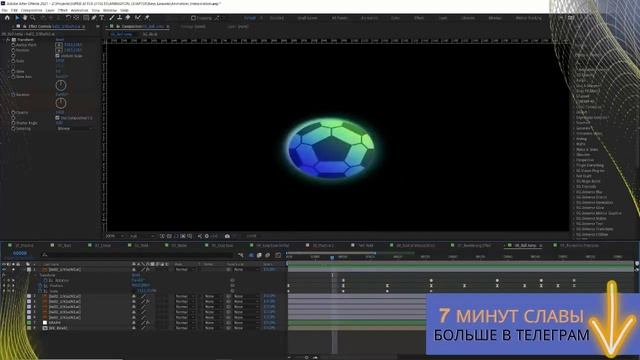
Task: Select the Type text tool
Action: pos(102,18)
